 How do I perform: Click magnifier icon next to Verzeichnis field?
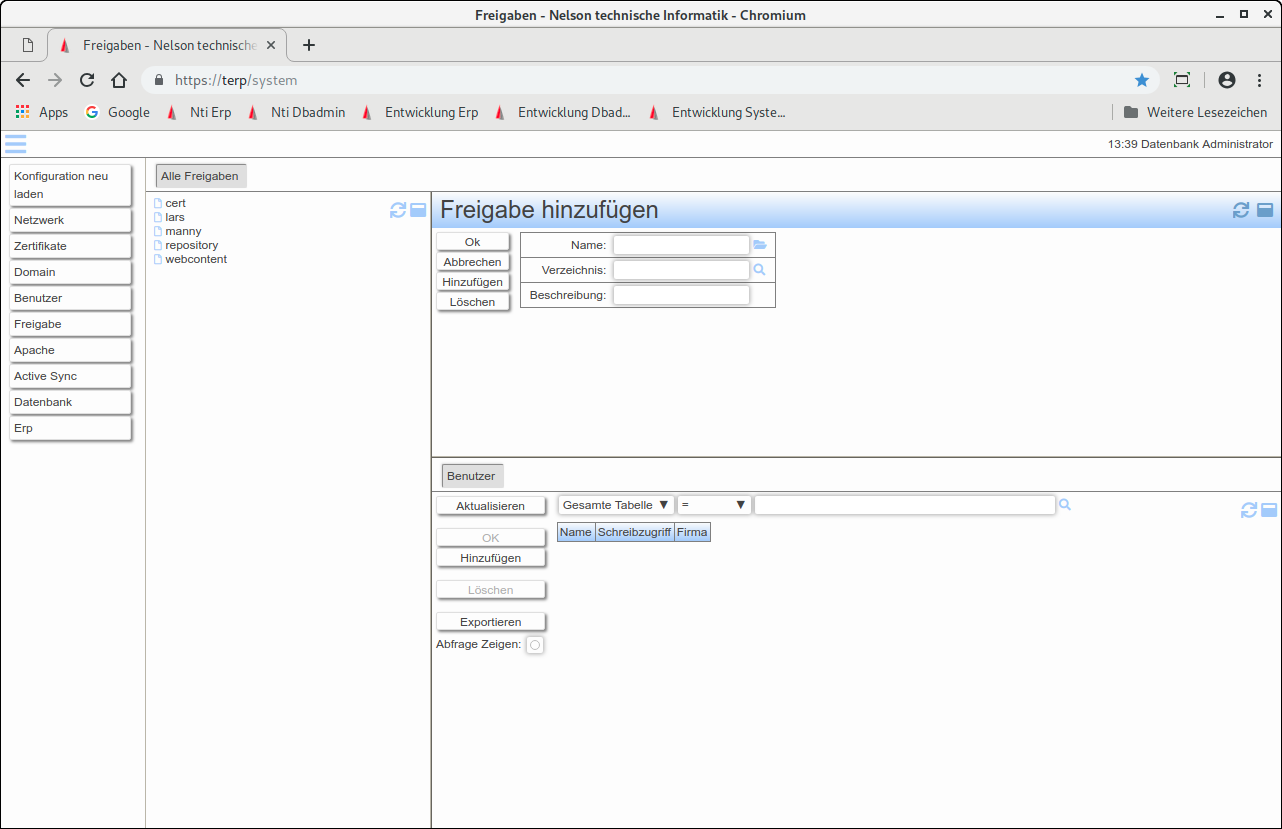click(759, 270)
